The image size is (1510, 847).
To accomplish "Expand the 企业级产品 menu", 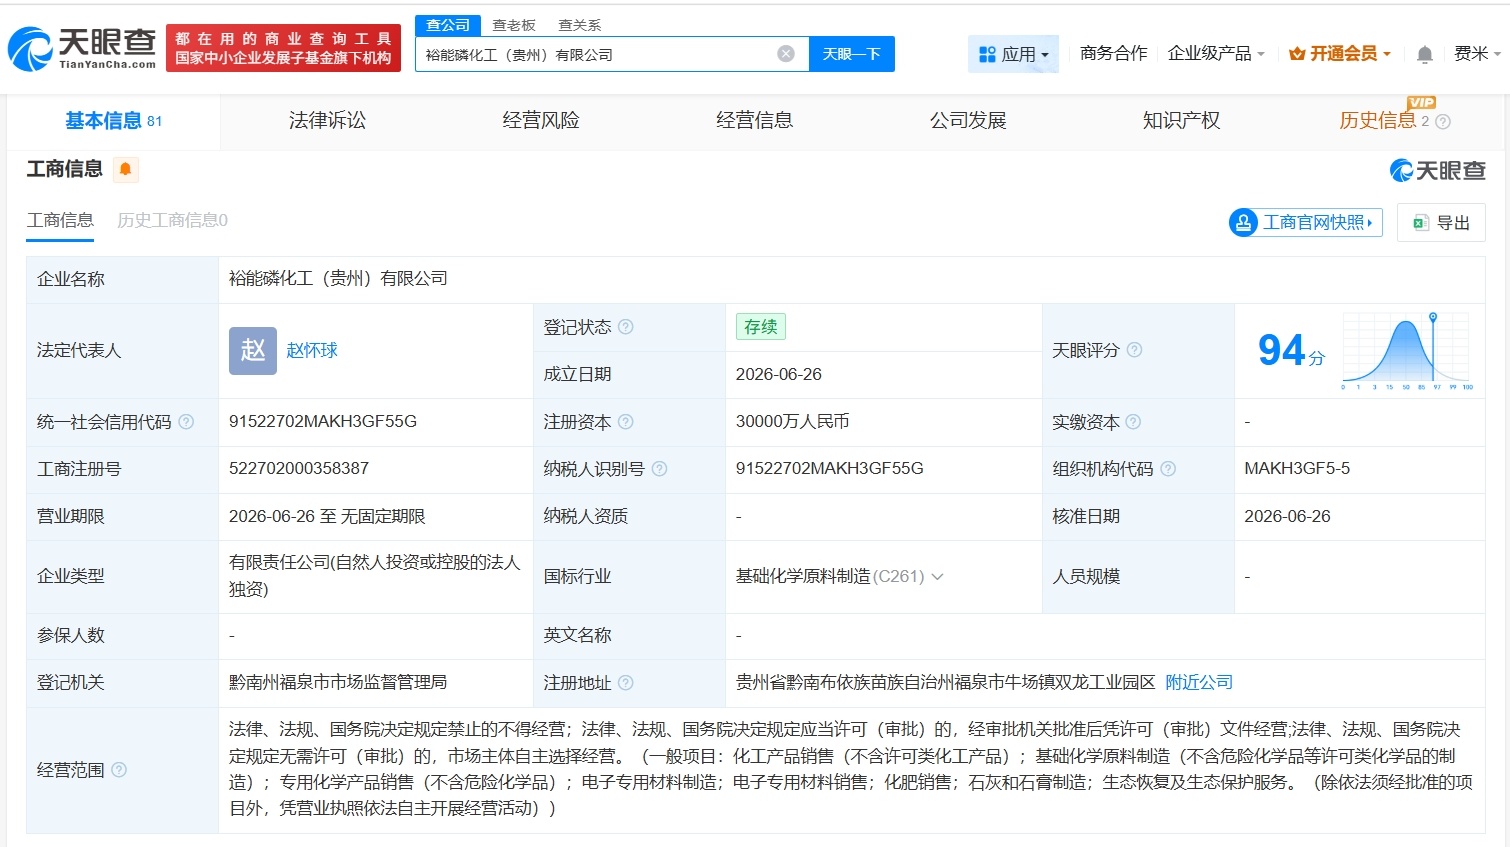I will point(1216,54).
